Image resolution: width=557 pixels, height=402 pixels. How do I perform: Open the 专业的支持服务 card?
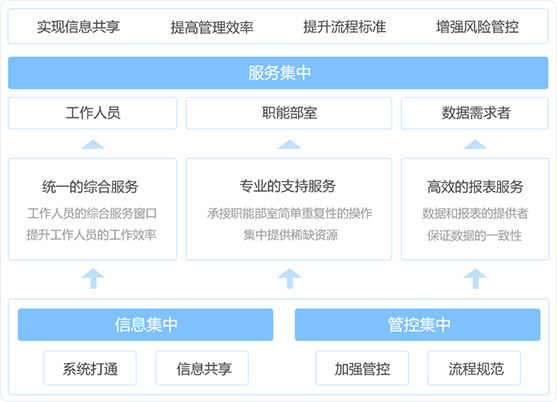tap(289, 209)
